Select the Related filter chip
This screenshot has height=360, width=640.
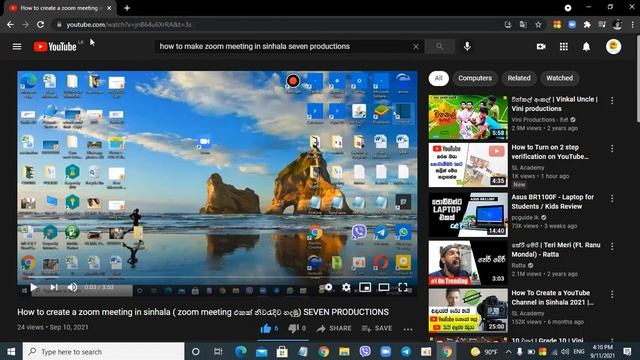tap(519, 78)
